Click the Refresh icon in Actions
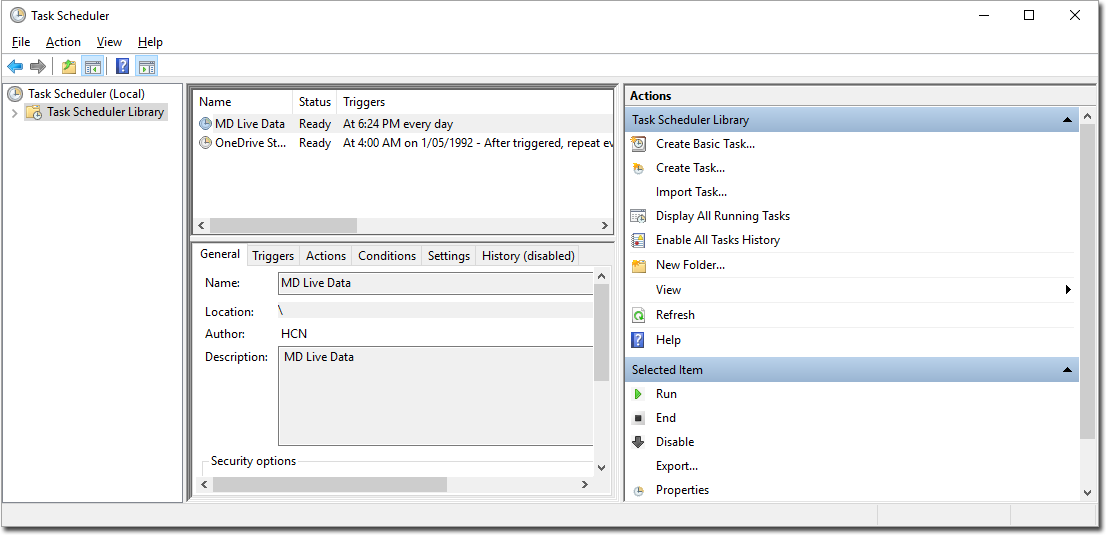 pos(638,315)
